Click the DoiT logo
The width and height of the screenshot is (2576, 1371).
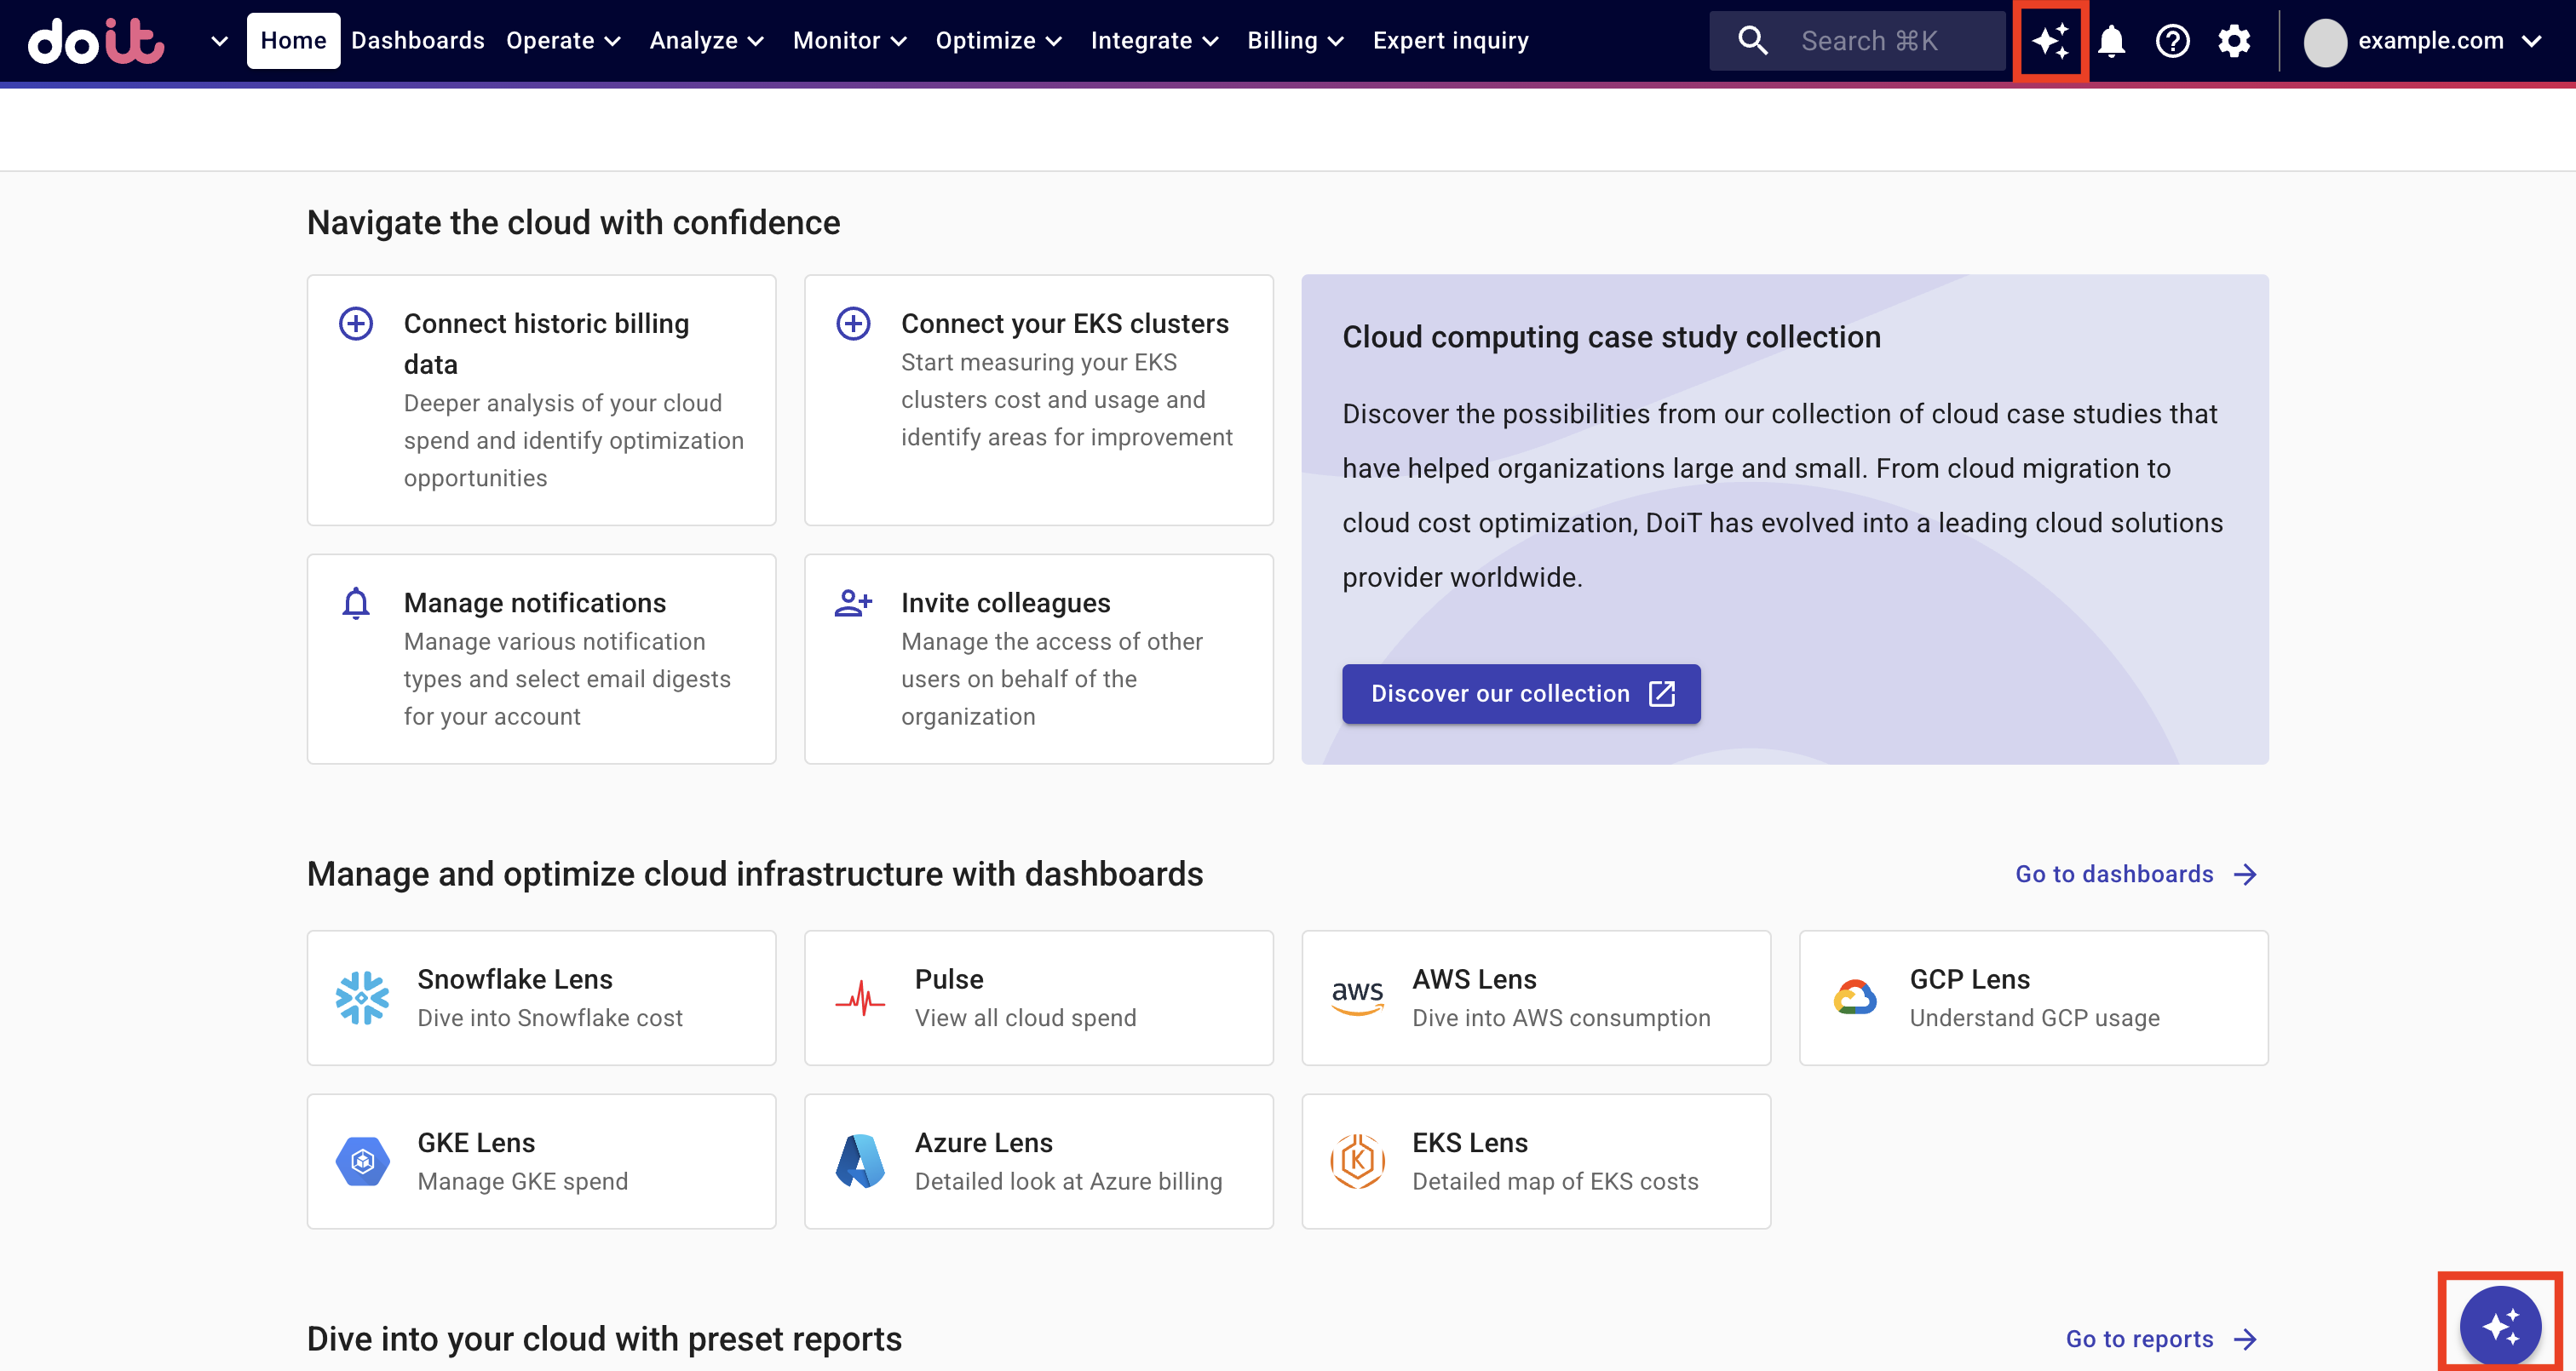tap(96, 41)
